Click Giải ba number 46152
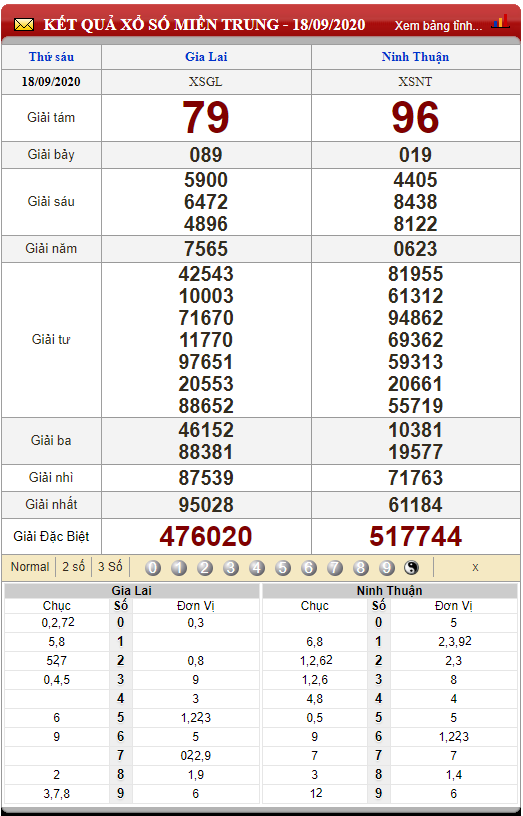The width and height of the screenshot is (523, 816). pos(206,430)
